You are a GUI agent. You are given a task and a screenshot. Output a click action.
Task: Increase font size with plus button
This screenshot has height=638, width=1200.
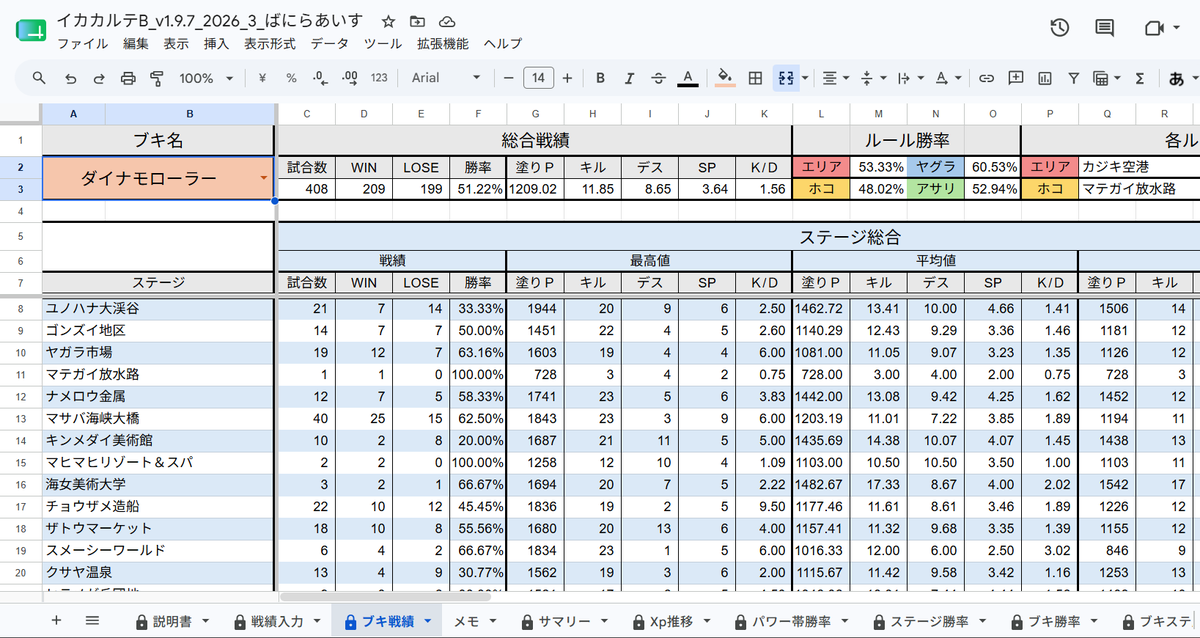[x=567, y=78]
